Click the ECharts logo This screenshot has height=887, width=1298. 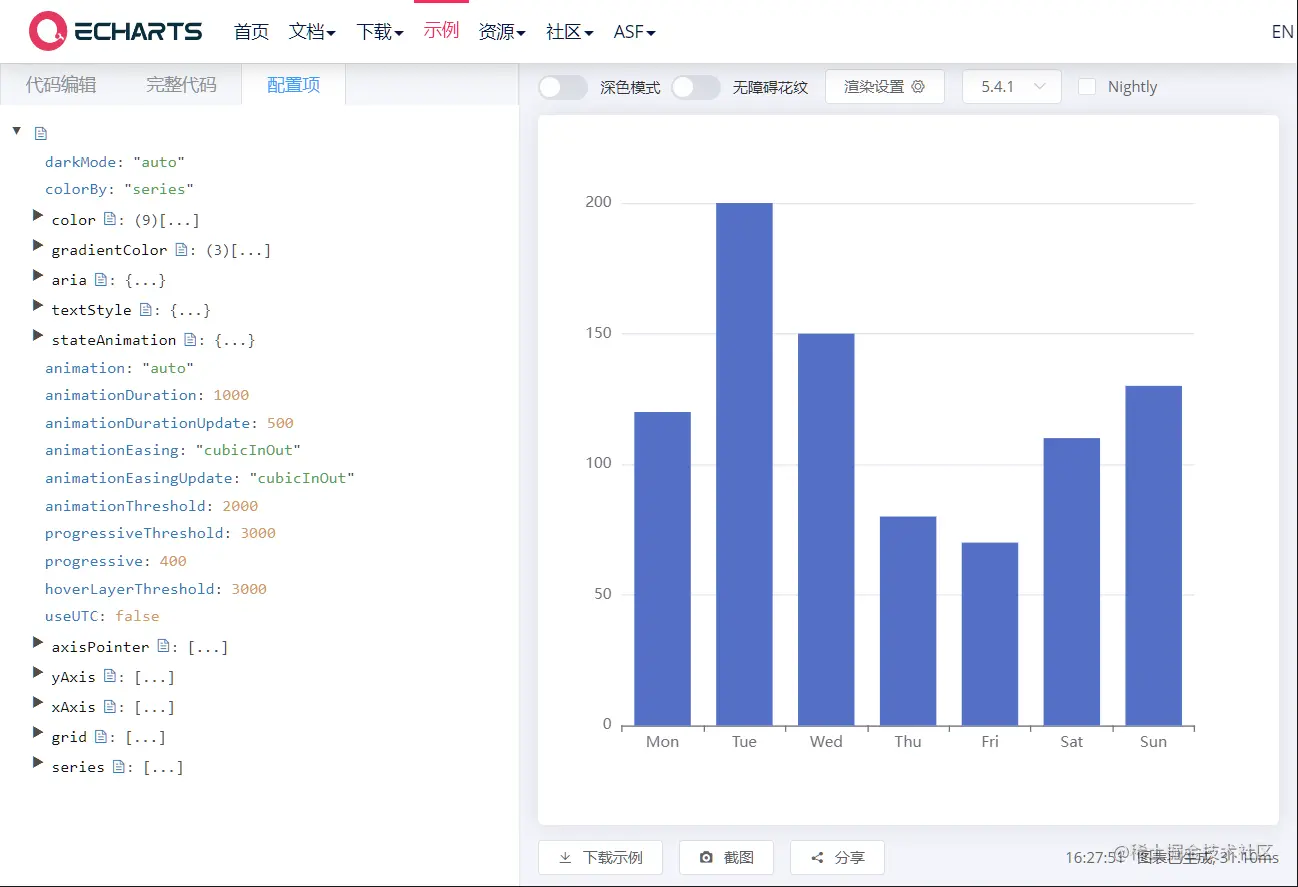tap(115, 31)
